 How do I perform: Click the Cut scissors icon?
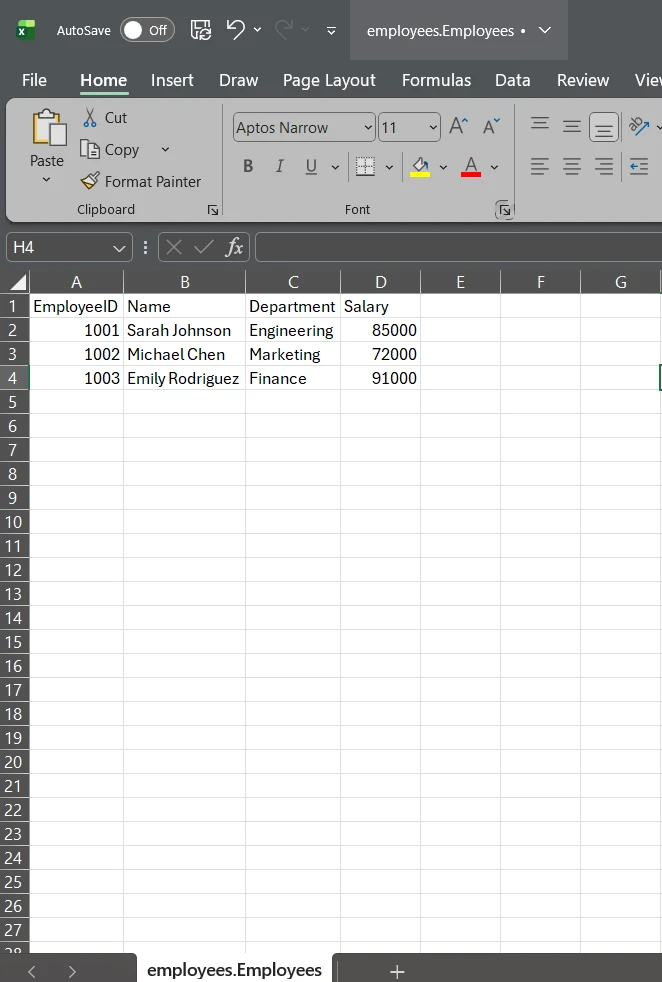point(90,117)
